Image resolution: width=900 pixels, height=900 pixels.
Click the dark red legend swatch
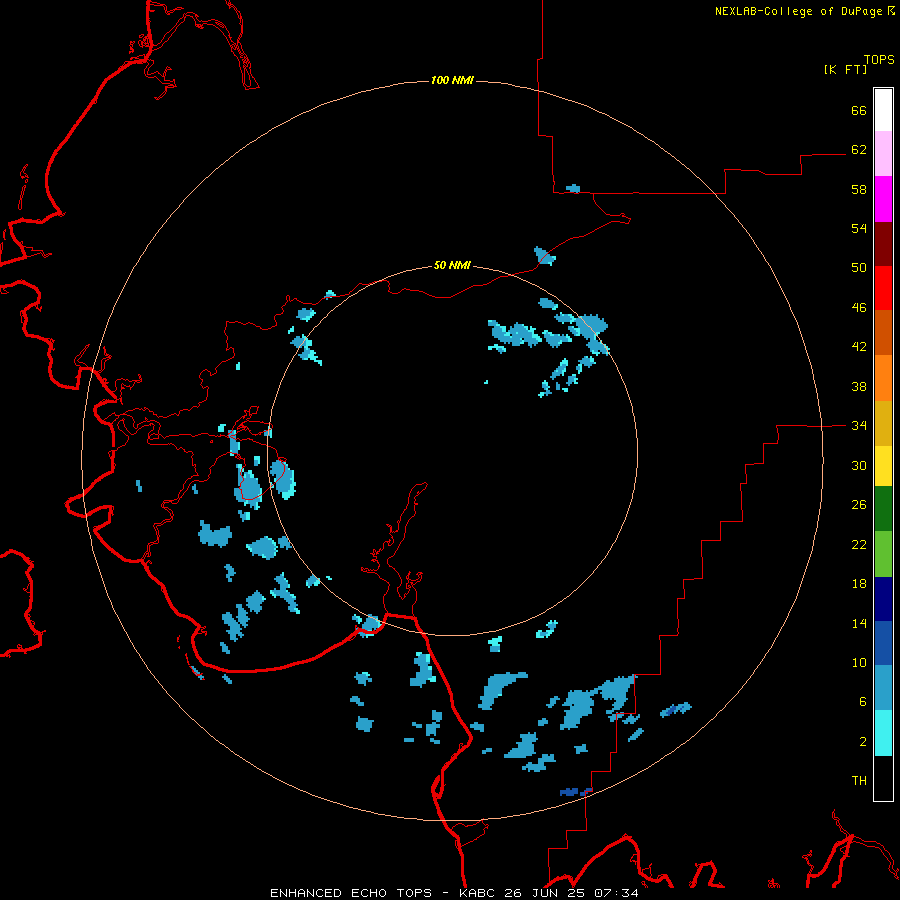click(883, 244)
